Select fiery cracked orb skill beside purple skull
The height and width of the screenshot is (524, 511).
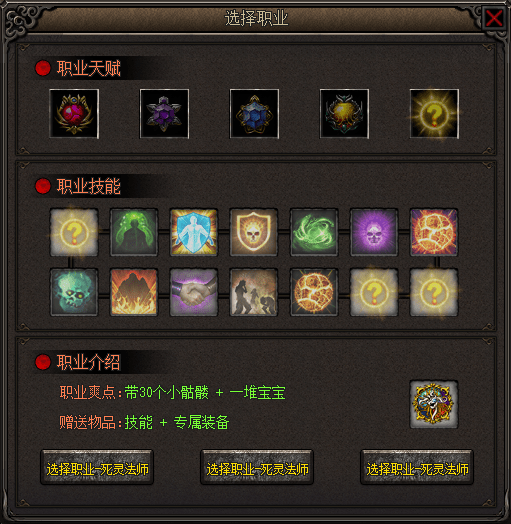[x=434, y=232]
